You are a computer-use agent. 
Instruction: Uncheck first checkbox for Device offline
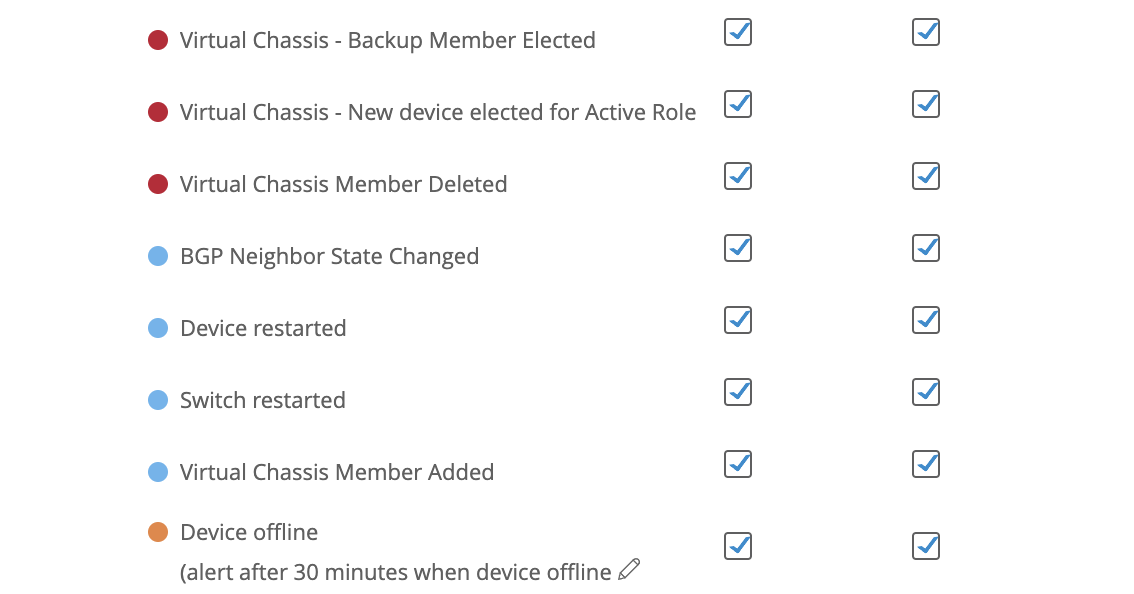point(738,546)
